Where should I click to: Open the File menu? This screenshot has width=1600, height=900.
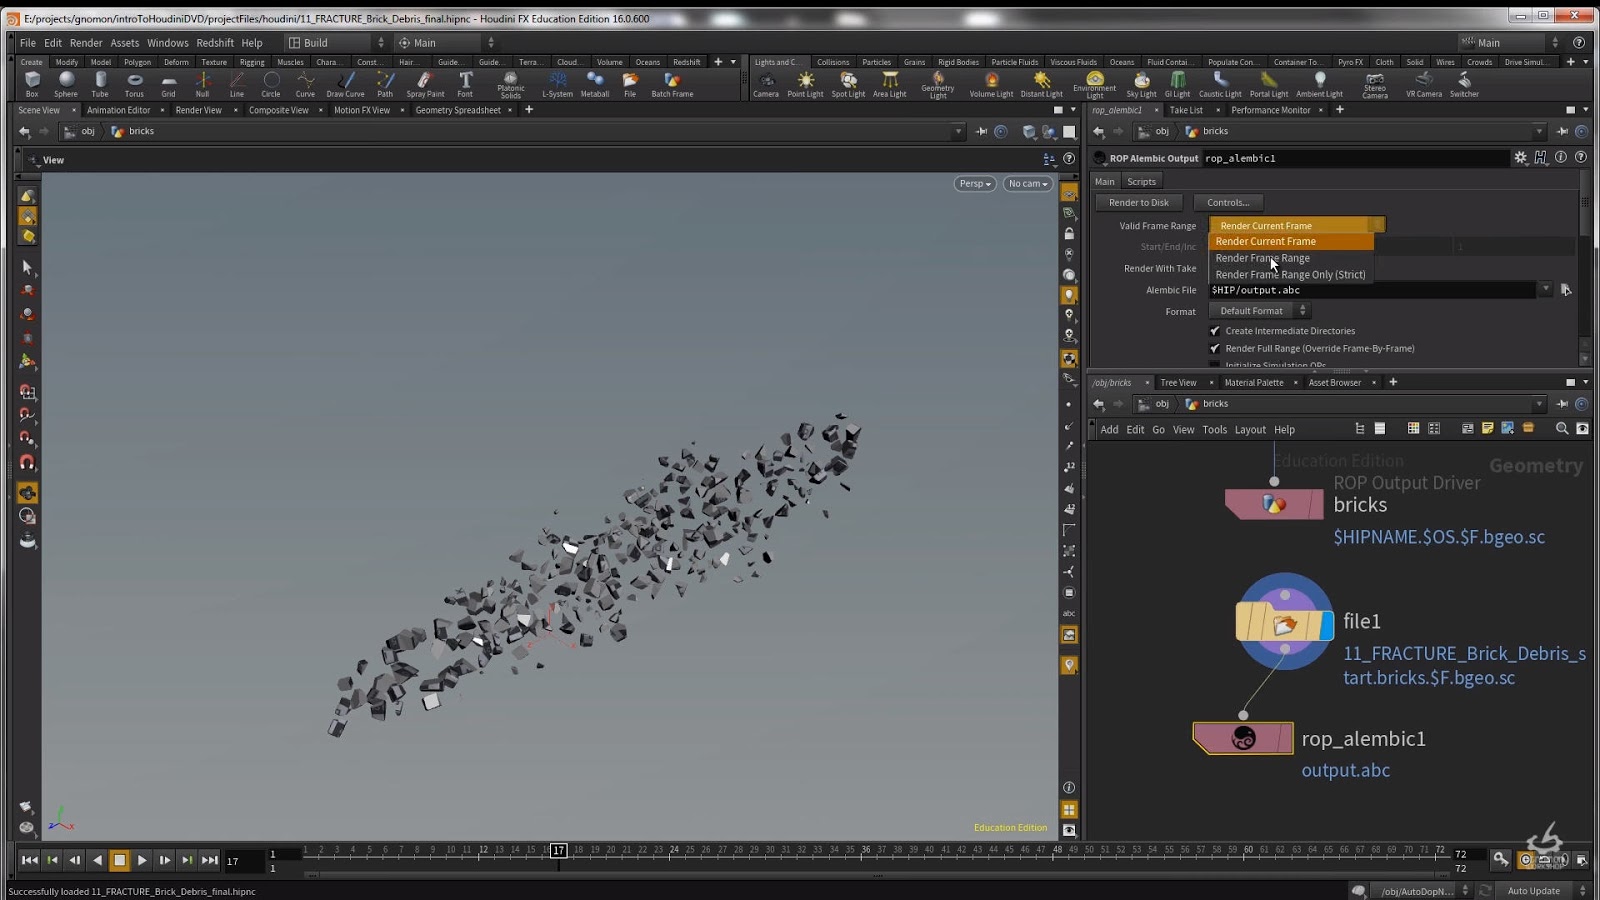click(x=28, y=43)
